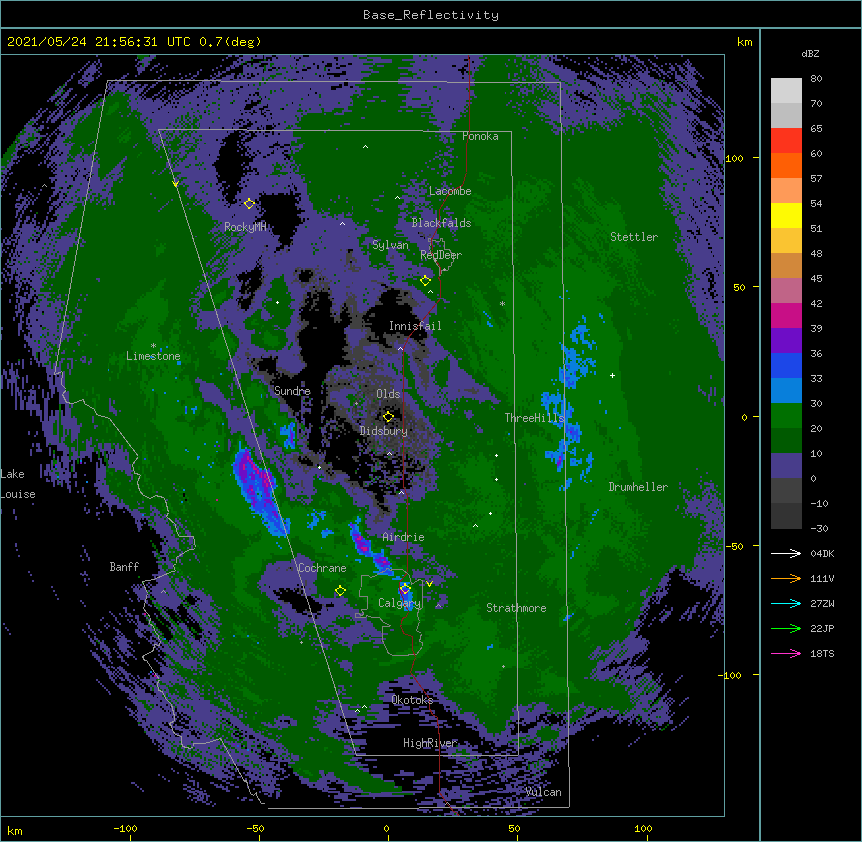The height and width of the screenshot is (842, 862).
Task: Click the Base_Reflectivity title
Action: click(431, 15)
